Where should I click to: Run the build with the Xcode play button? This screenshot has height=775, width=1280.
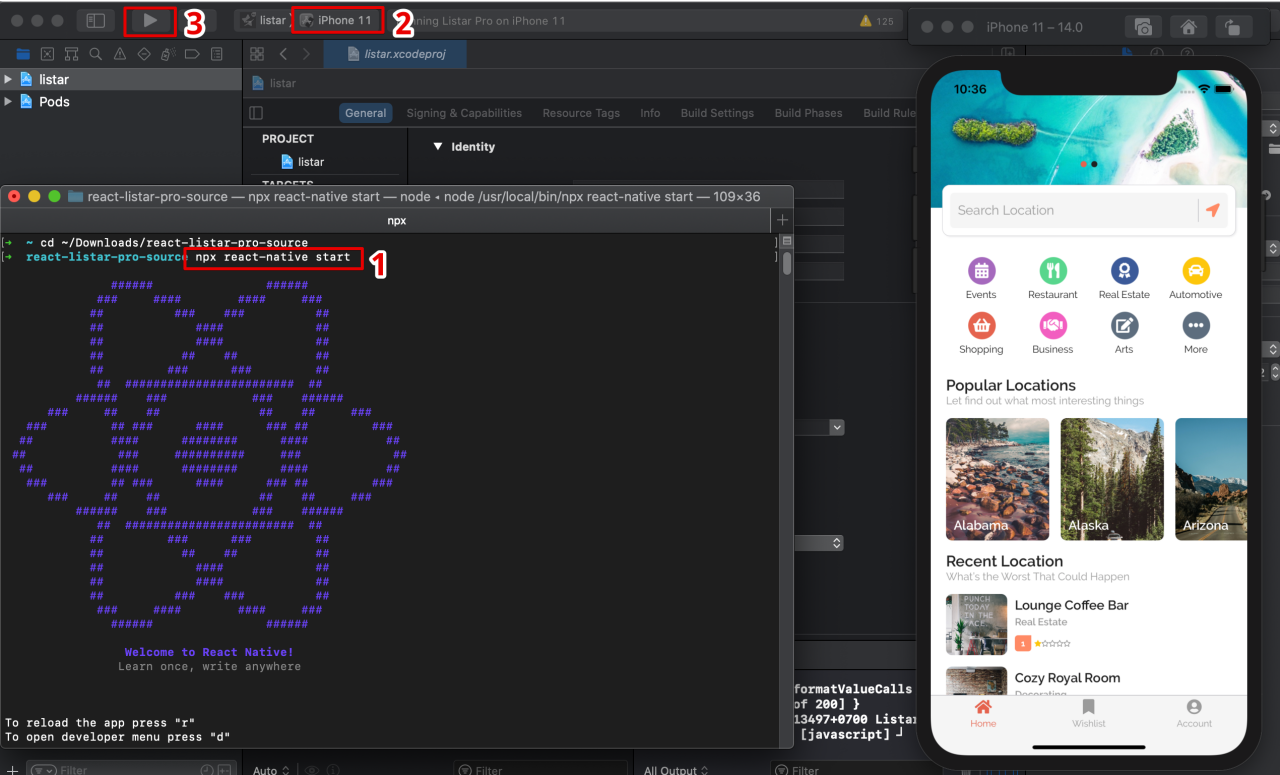150,20
